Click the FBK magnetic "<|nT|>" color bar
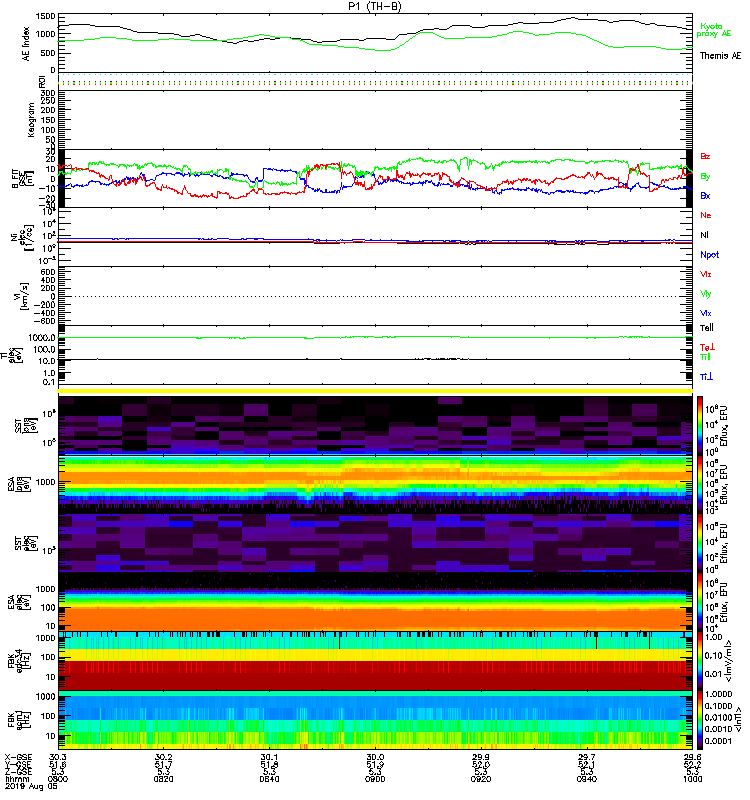Screen dimensions: 750x800 tap(700, 720)
